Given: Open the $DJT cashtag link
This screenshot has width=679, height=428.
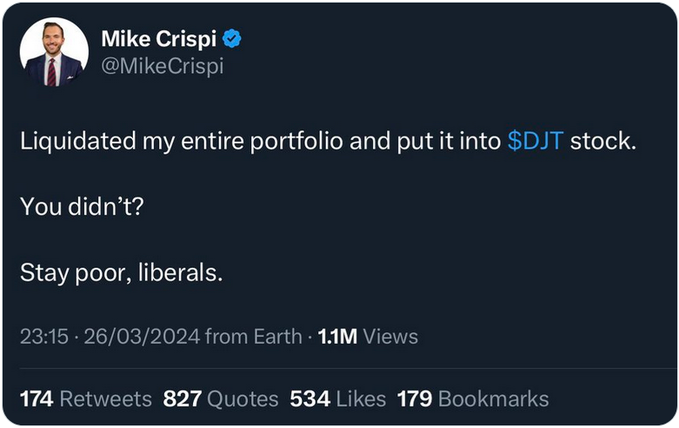Looking at the screenshot, I should point(536,141).
